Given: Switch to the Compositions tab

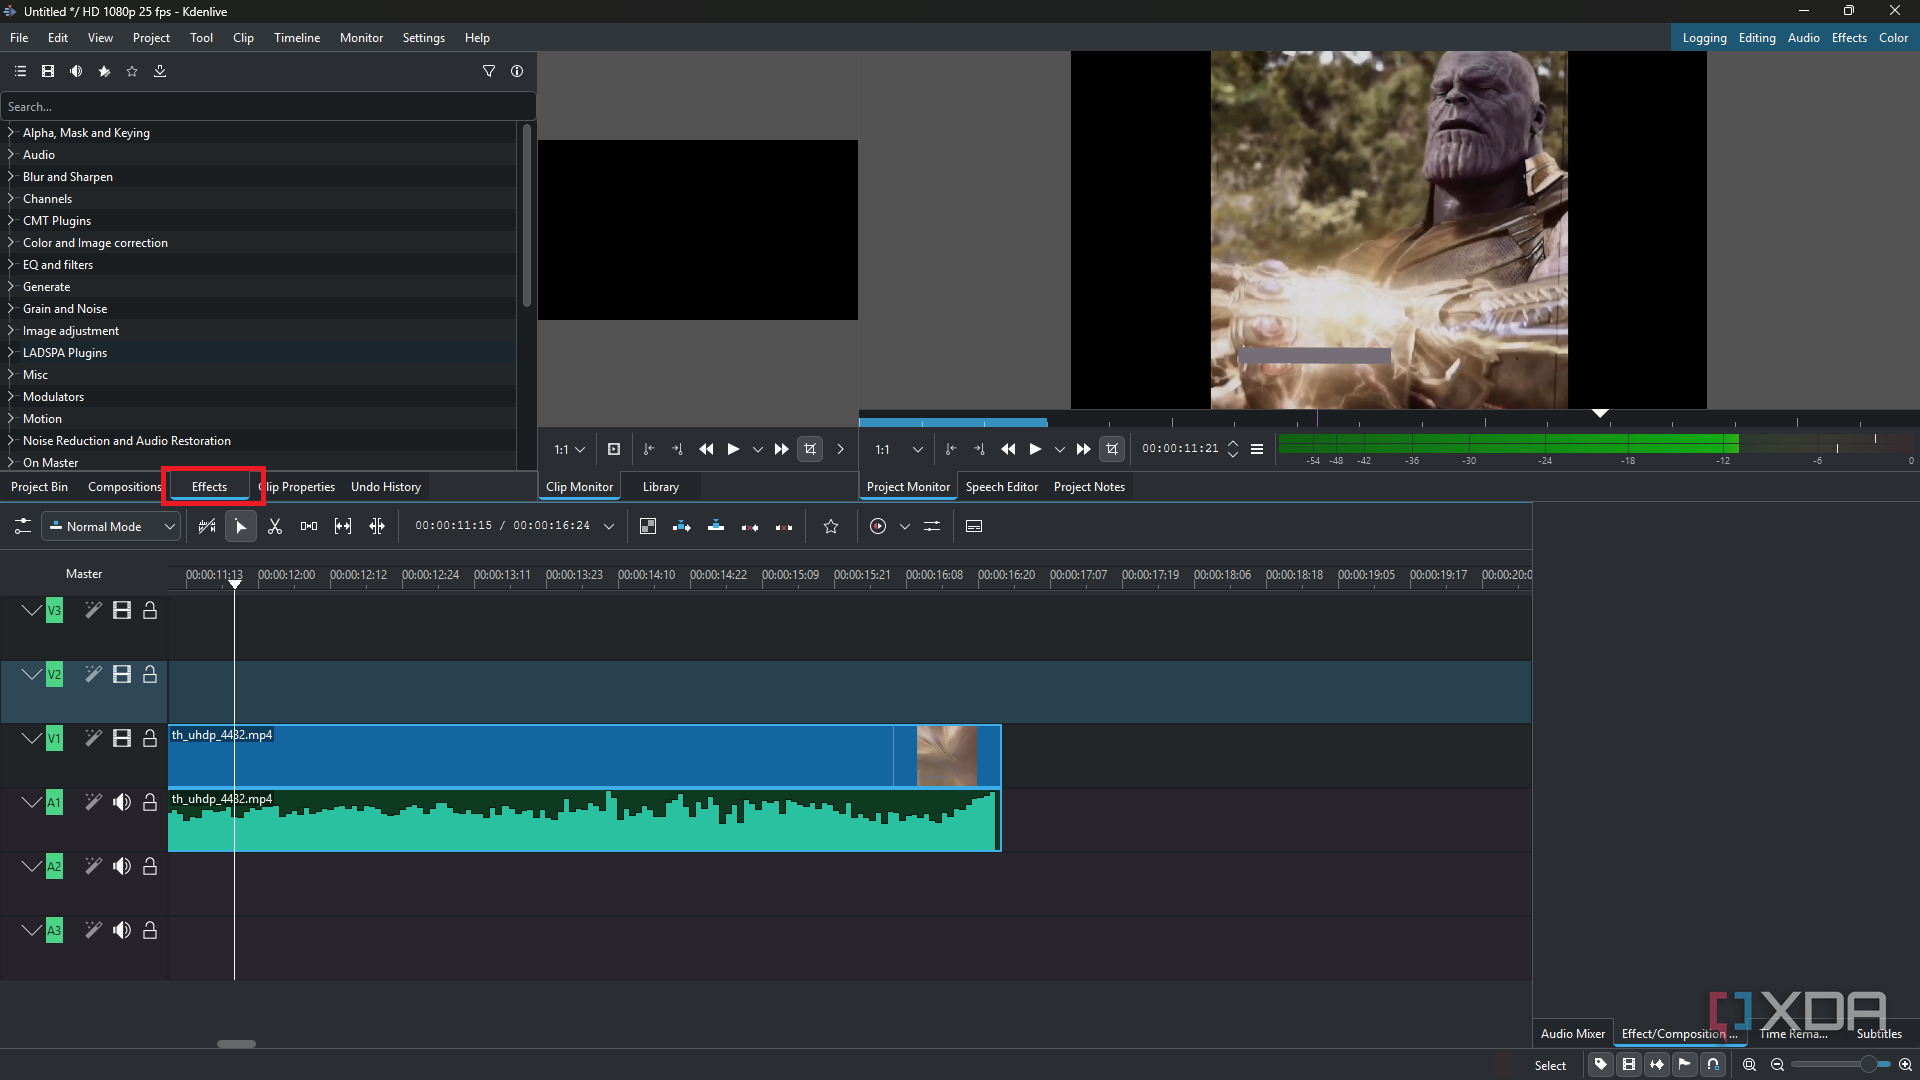Looking at the screenshot, I should (x=124, y=487).
